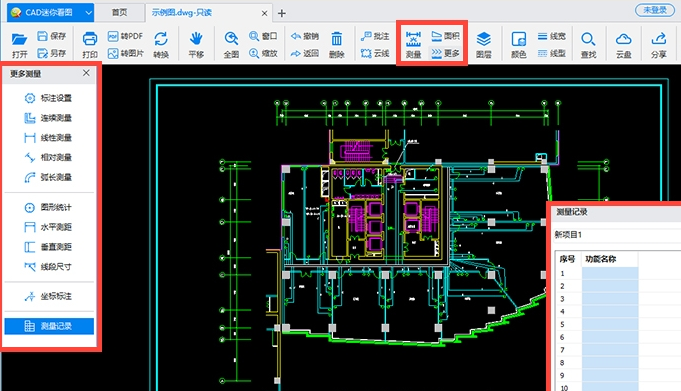Open the 图层 layers manager
Screen dimensions: 681x391
(x=483, y=45)
